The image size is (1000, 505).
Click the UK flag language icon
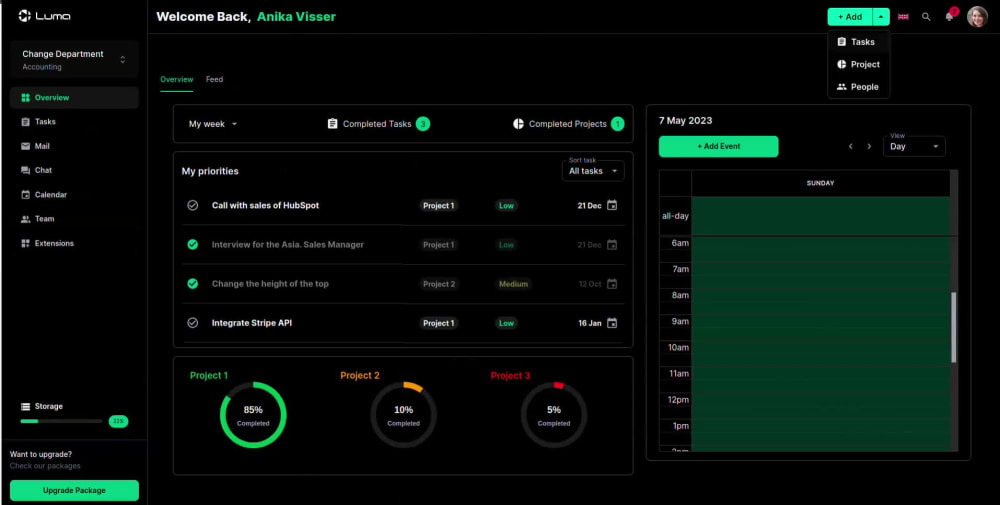[903, 17]
